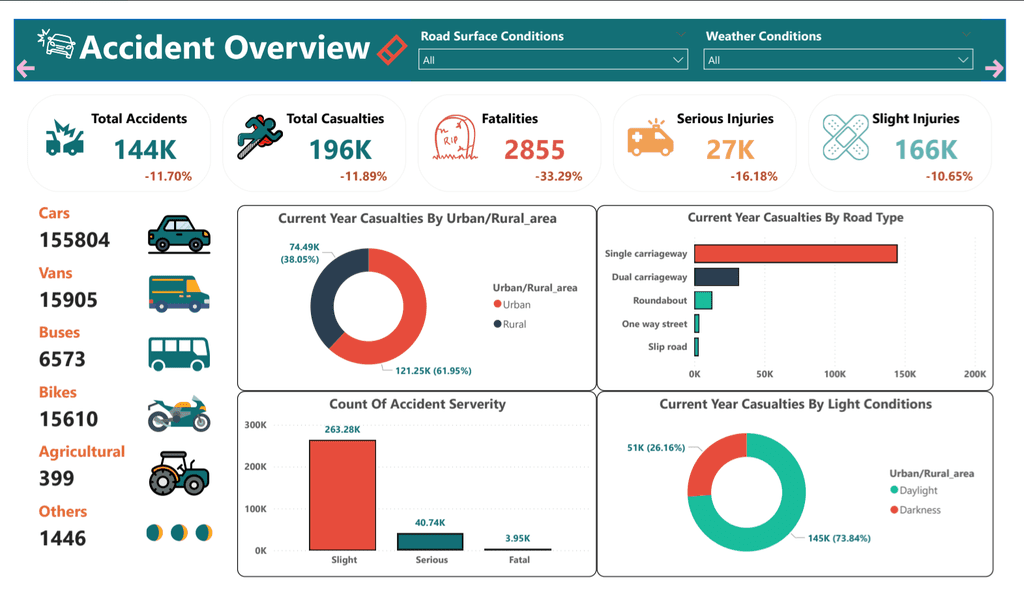The height and width of the screenshot is (592, 1024).
Task: Click the pink left arrow navigation icon
Action: [25, 69]
